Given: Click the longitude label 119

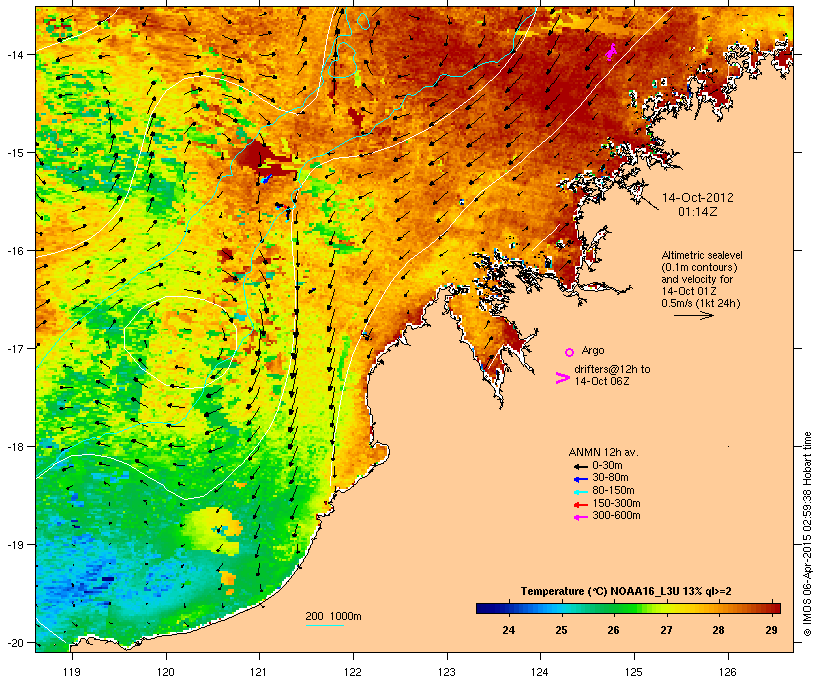Looking at the screenshot, I should click(x=72, y=672).
